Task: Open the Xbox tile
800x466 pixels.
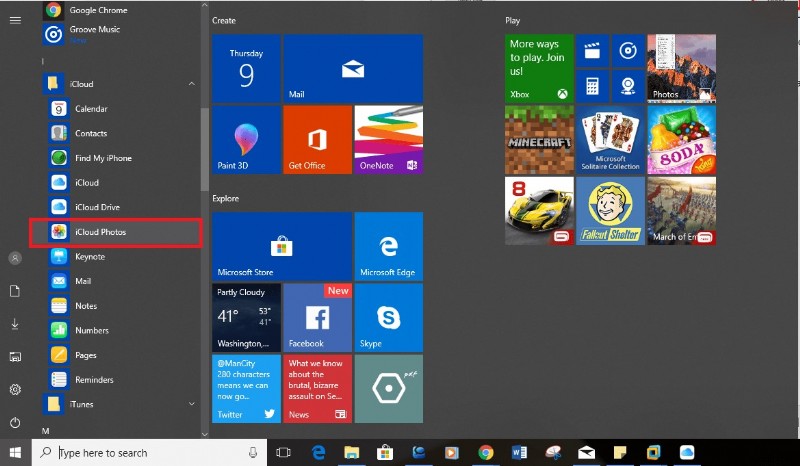Action: 539,68
